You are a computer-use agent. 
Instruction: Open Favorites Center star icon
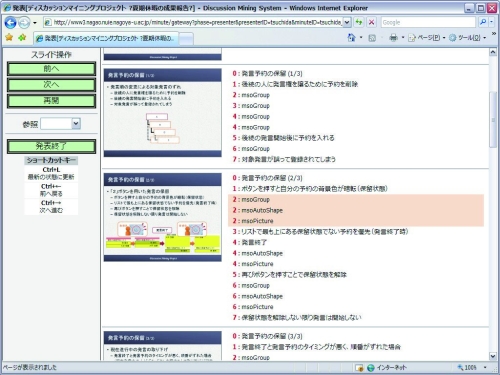coord(9,37)
